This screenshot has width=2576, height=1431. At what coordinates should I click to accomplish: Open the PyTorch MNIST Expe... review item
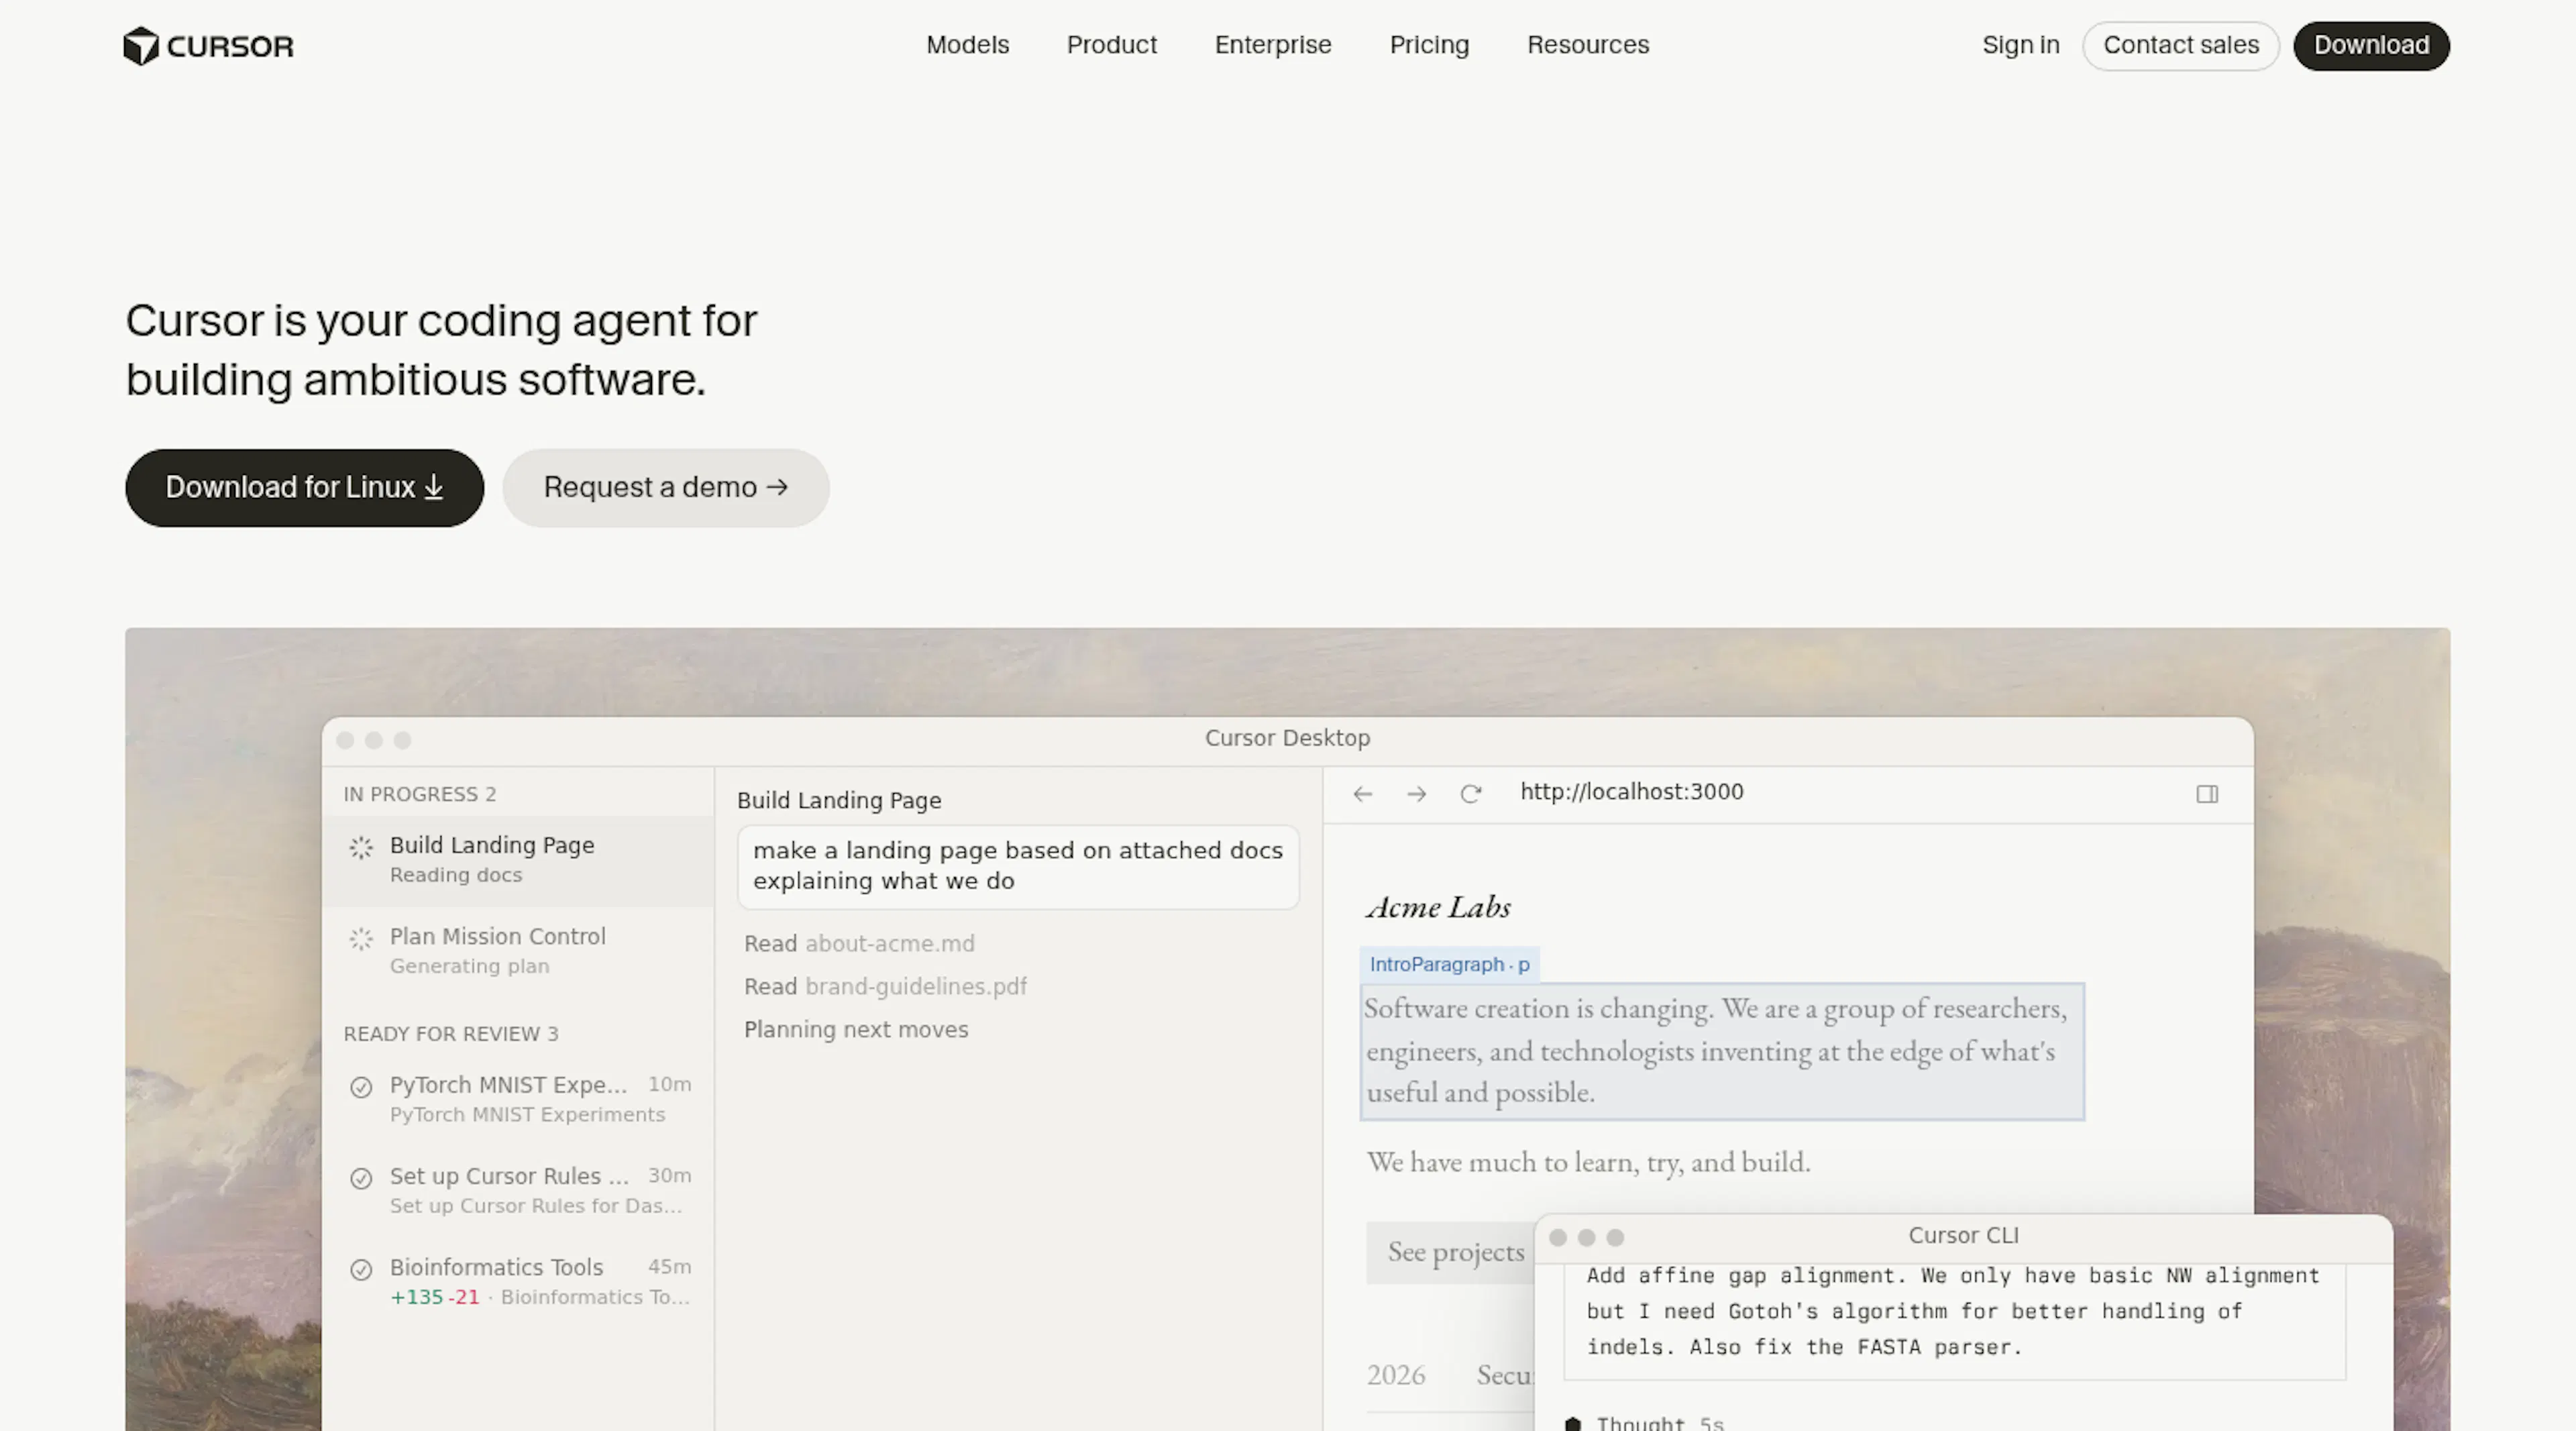[518, 1099]
